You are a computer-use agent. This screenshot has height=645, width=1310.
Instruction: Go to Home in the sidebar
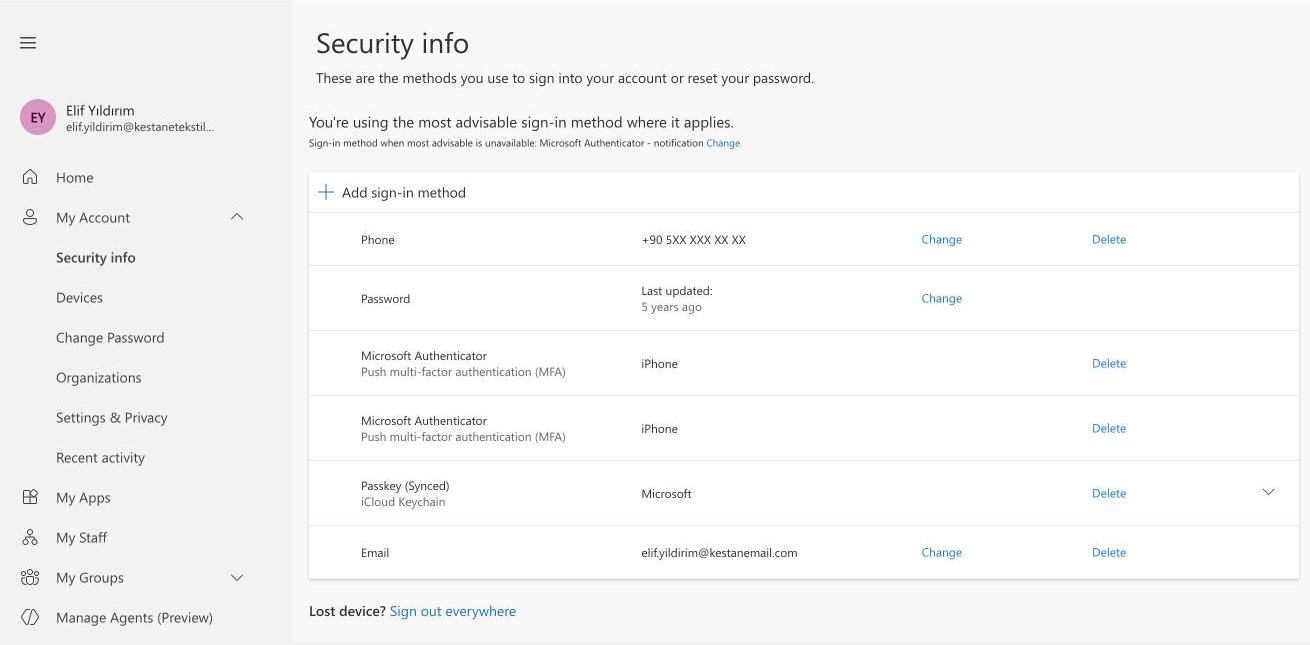pos(75,178)
